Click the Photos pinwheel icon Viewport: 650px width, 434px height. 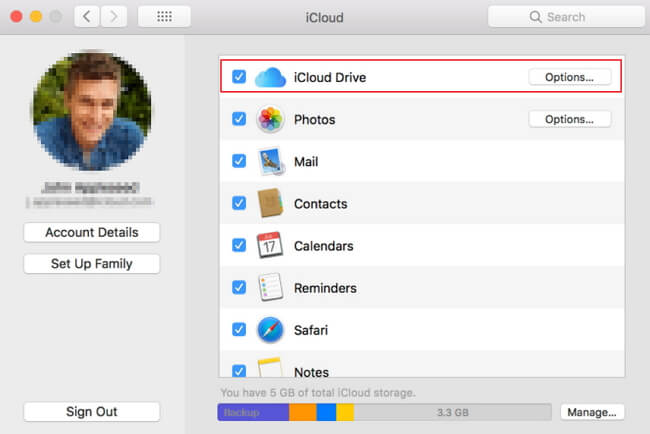(x=270, y=119)
